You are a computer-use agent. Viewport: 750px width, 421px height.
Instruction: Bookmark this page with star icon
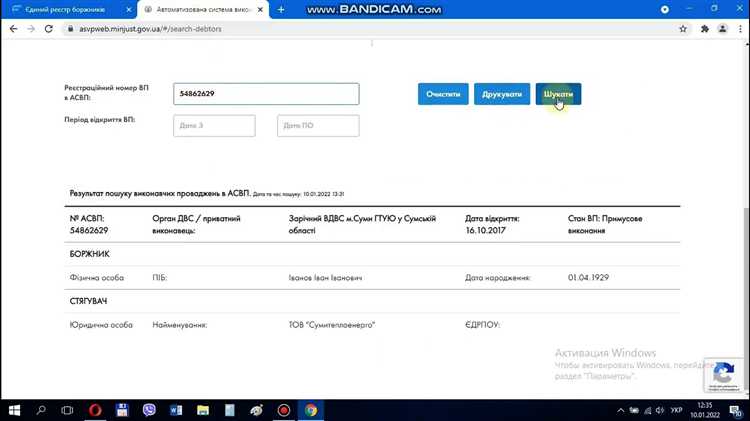tap(683, 29)
